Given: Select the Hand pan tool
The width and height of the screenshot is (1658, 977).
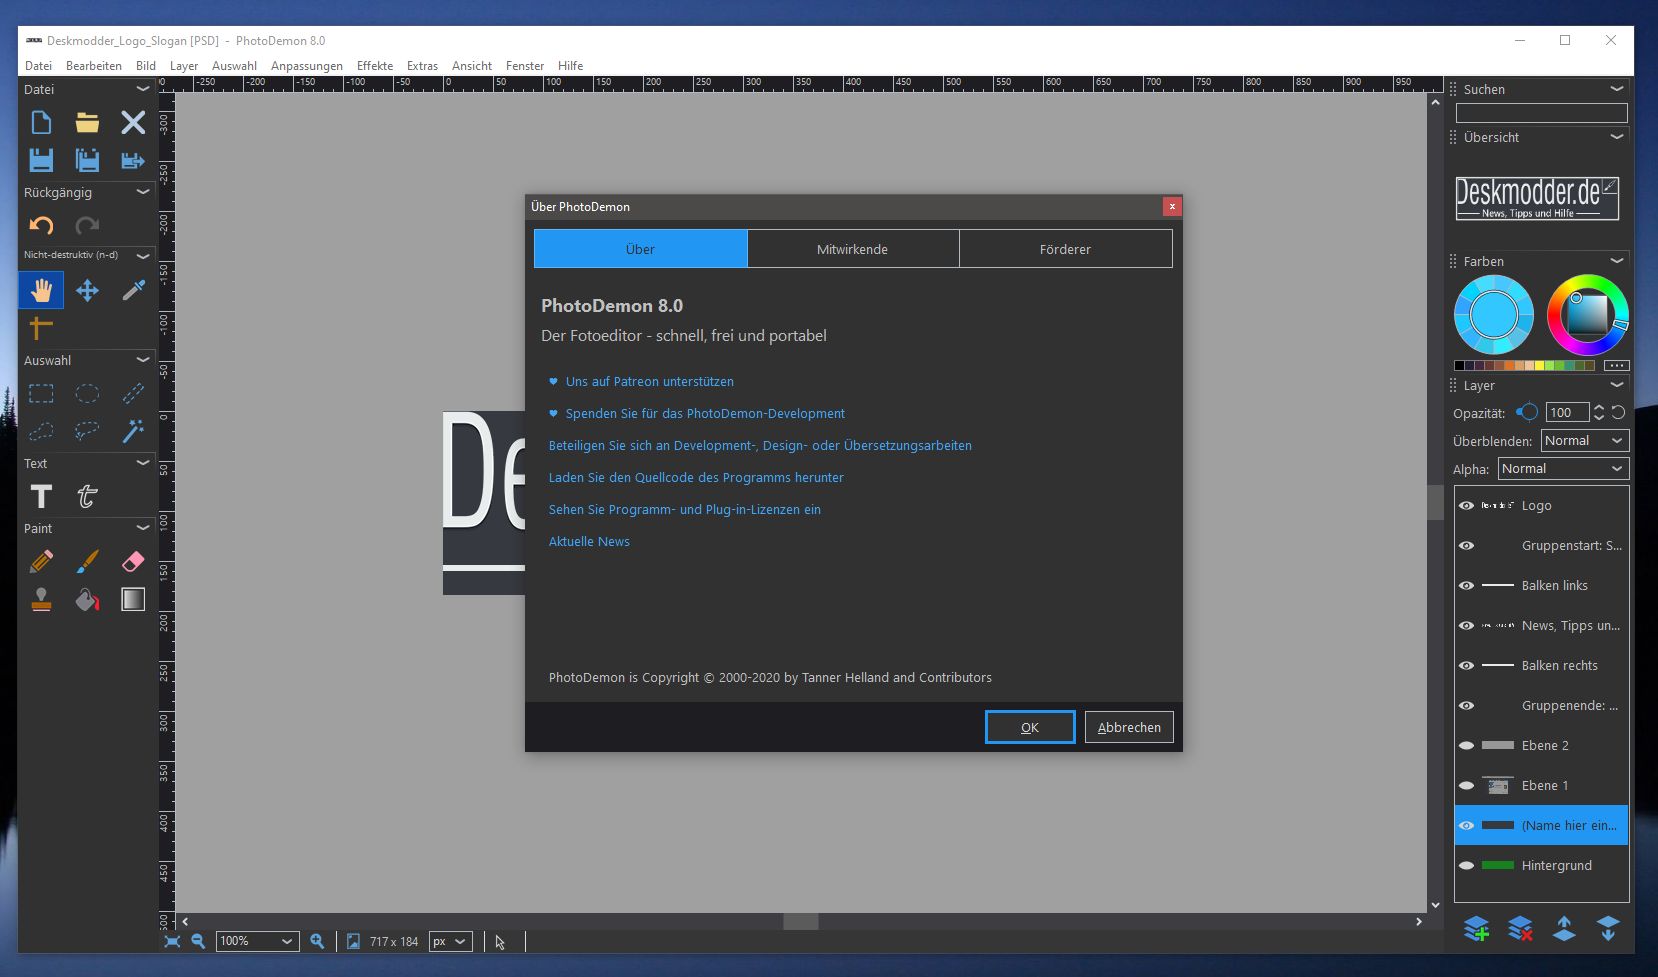Looking at the screenshot, I should click(41, 290).
